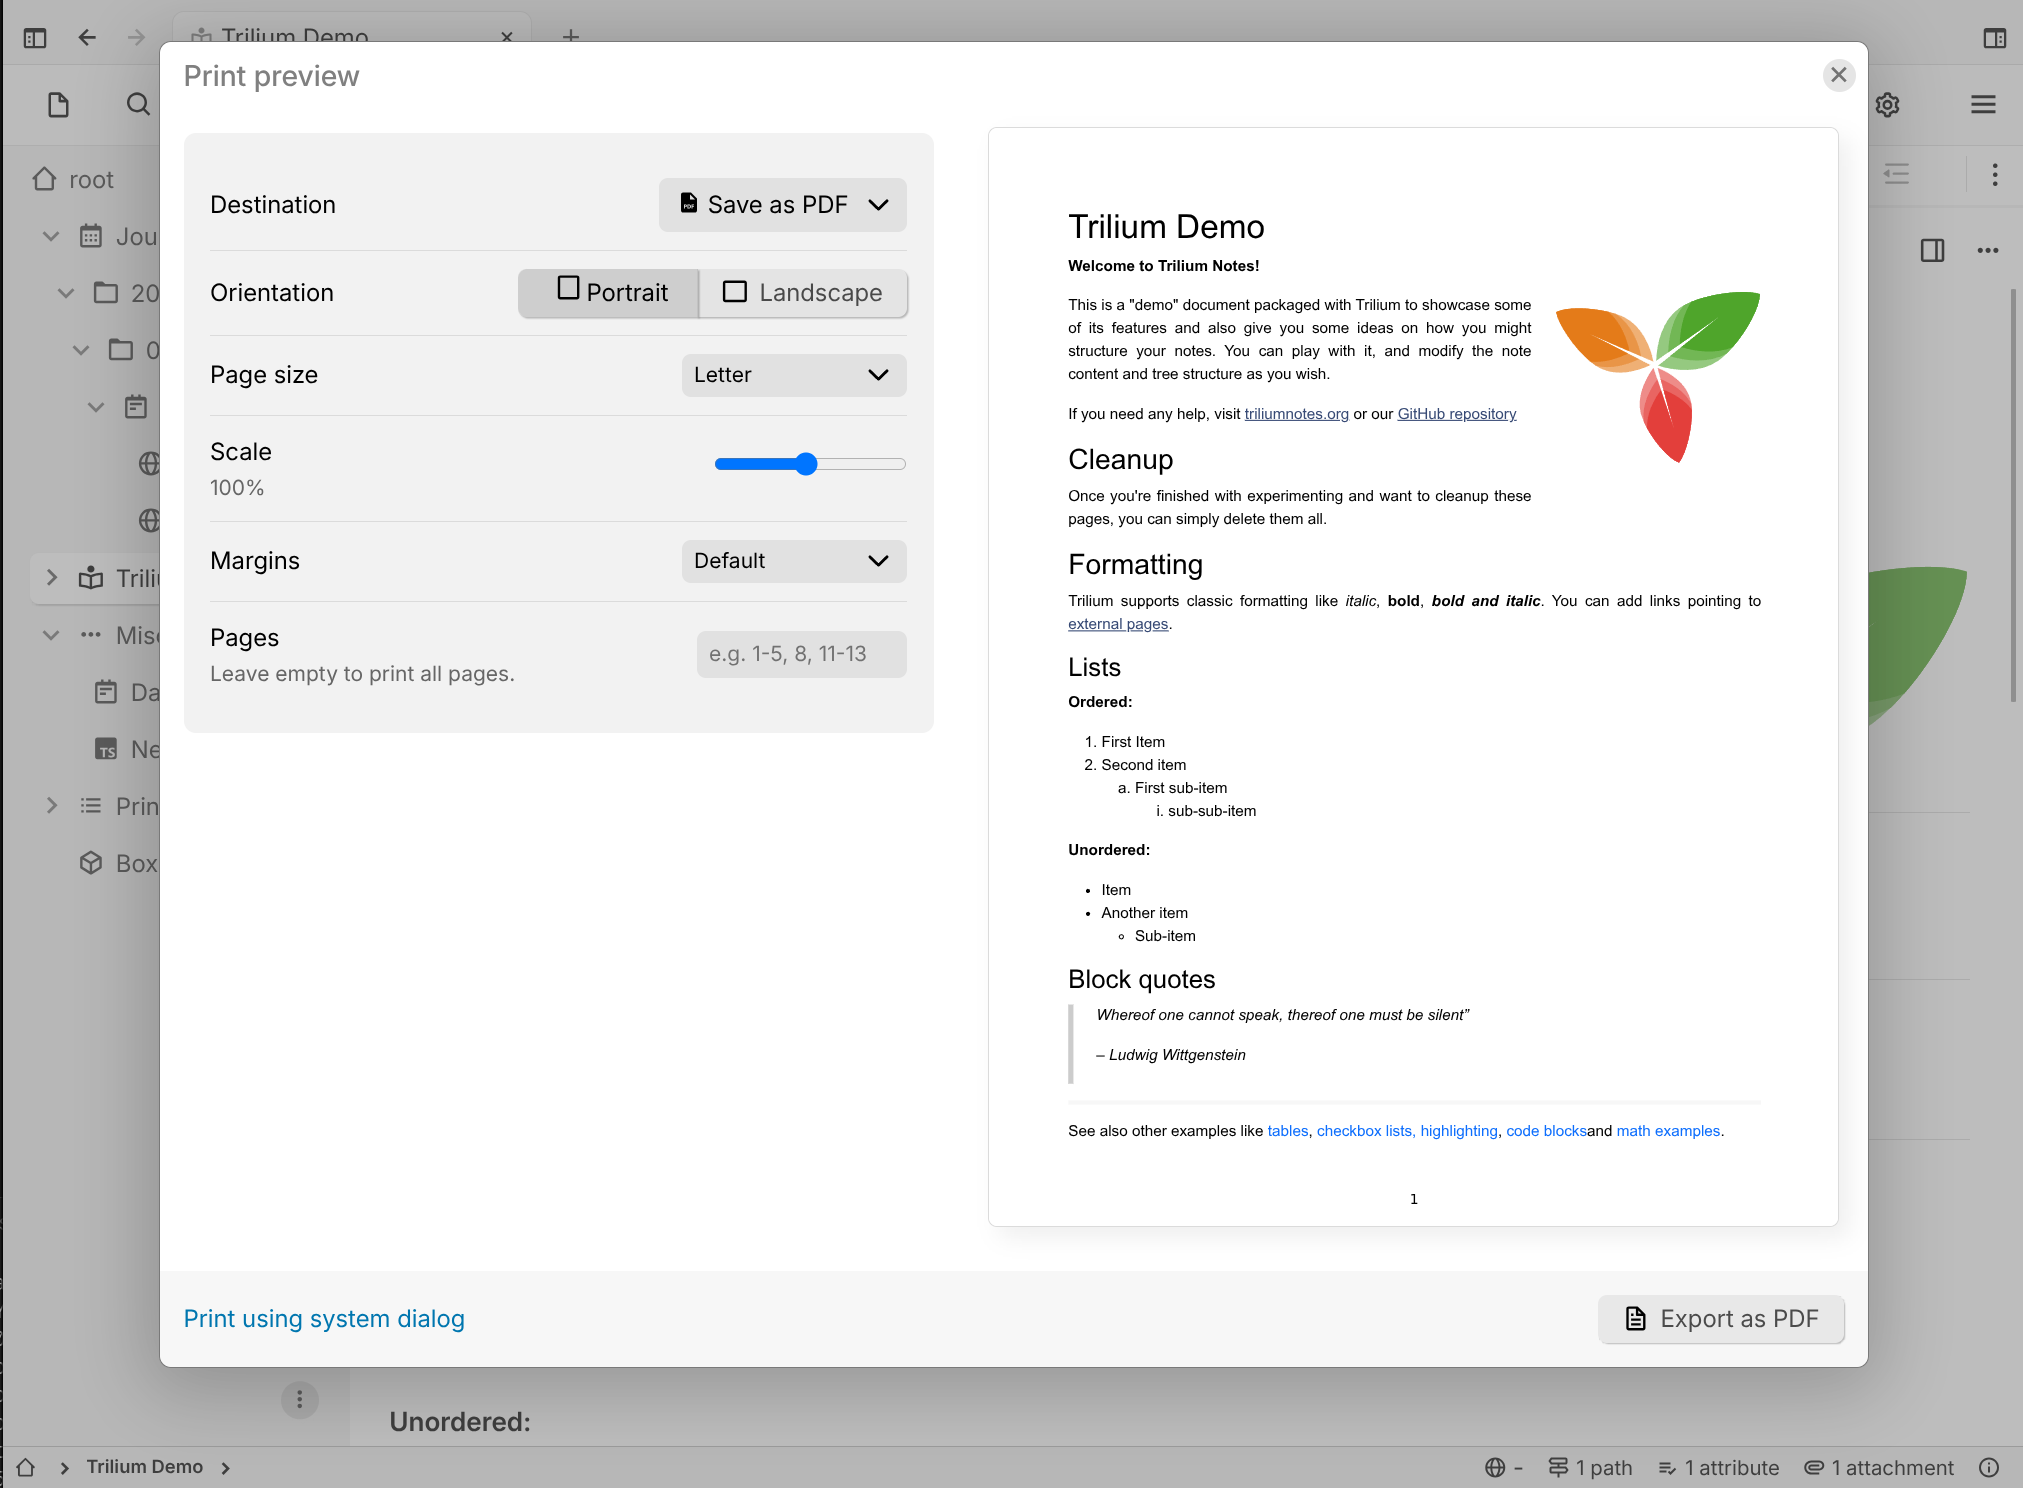
Task: Show the 1 attachment status entry
Action: coord(1878,1467)
